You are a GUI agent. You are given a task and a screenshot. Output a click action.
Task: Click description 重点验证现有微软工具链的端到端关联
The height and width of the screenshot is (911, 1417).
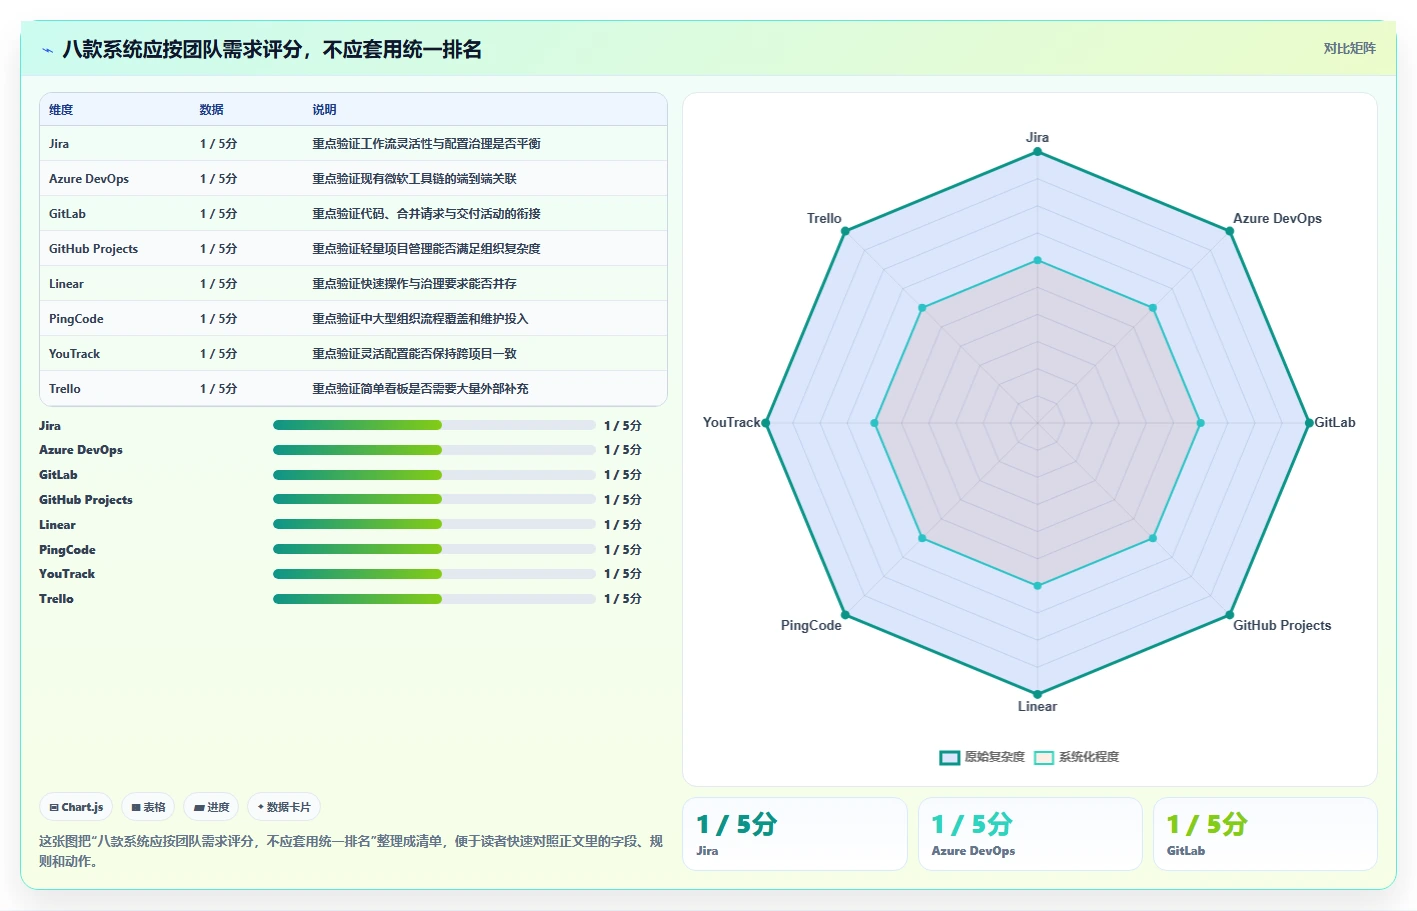[x=414, y=179]
